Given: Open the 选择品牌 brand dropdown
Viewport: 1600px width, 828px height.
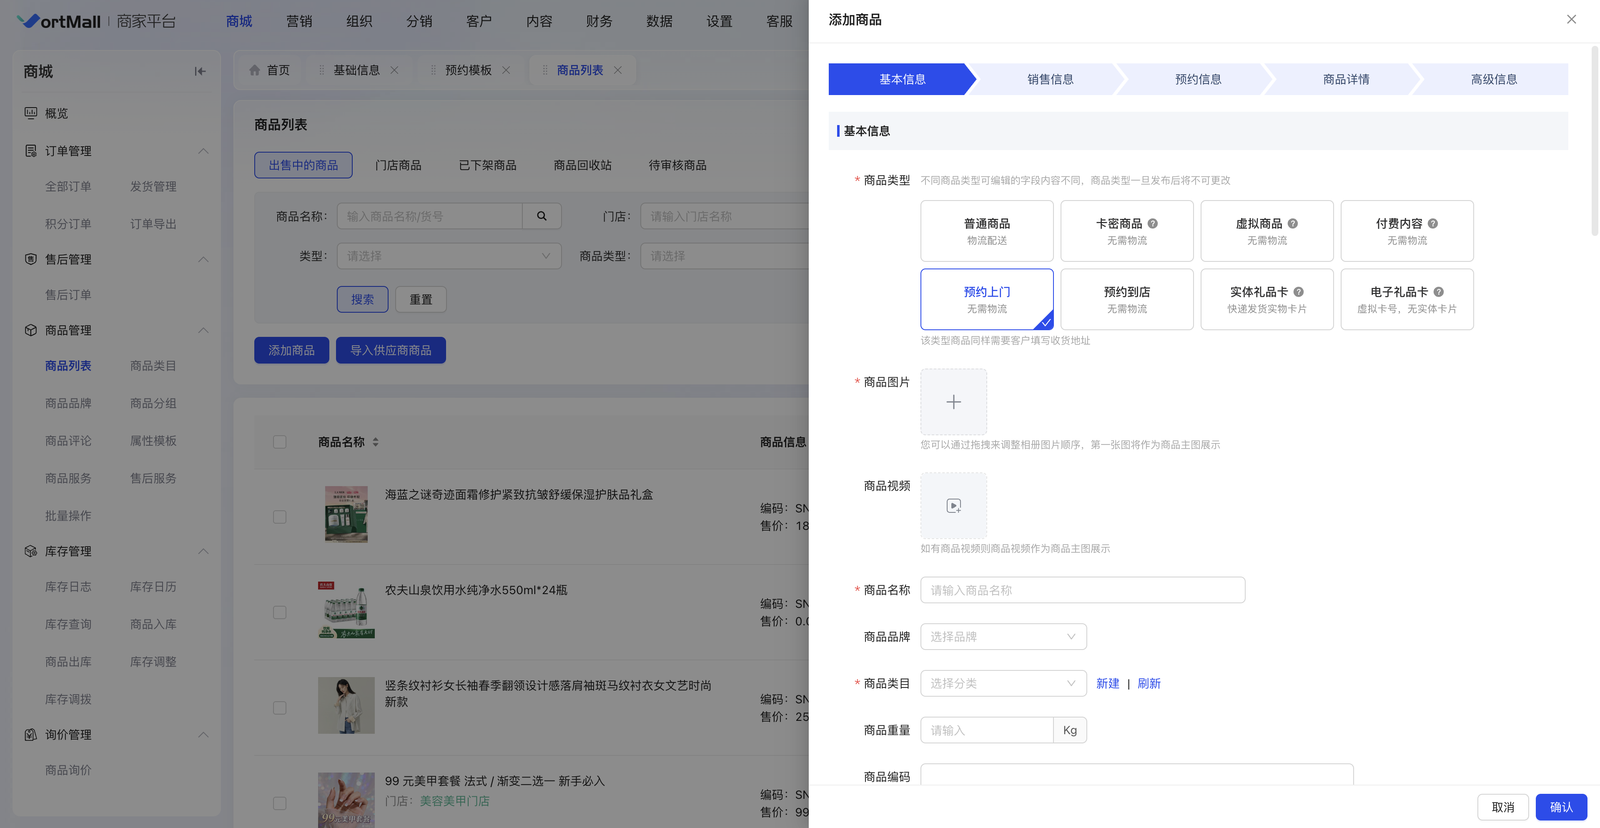Looking at the screenshot, I should [x=1003, y=637].
